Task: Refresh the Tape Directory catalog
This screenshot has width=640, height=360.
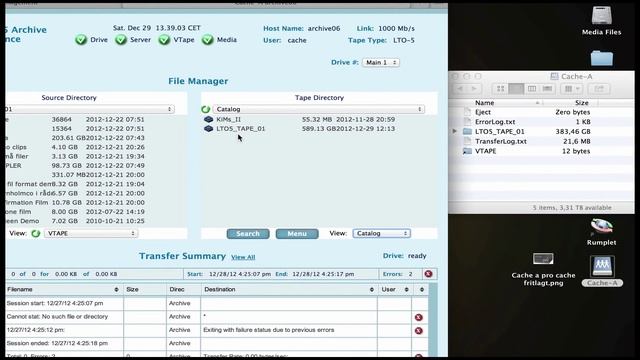Action: pos(206,109)
